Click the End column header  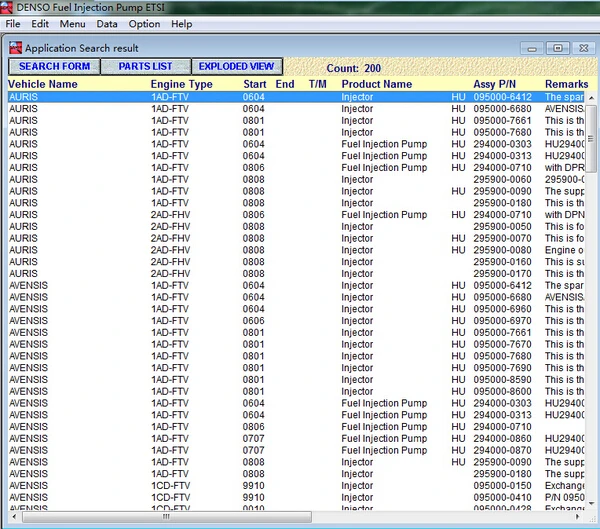coord(285,84)
